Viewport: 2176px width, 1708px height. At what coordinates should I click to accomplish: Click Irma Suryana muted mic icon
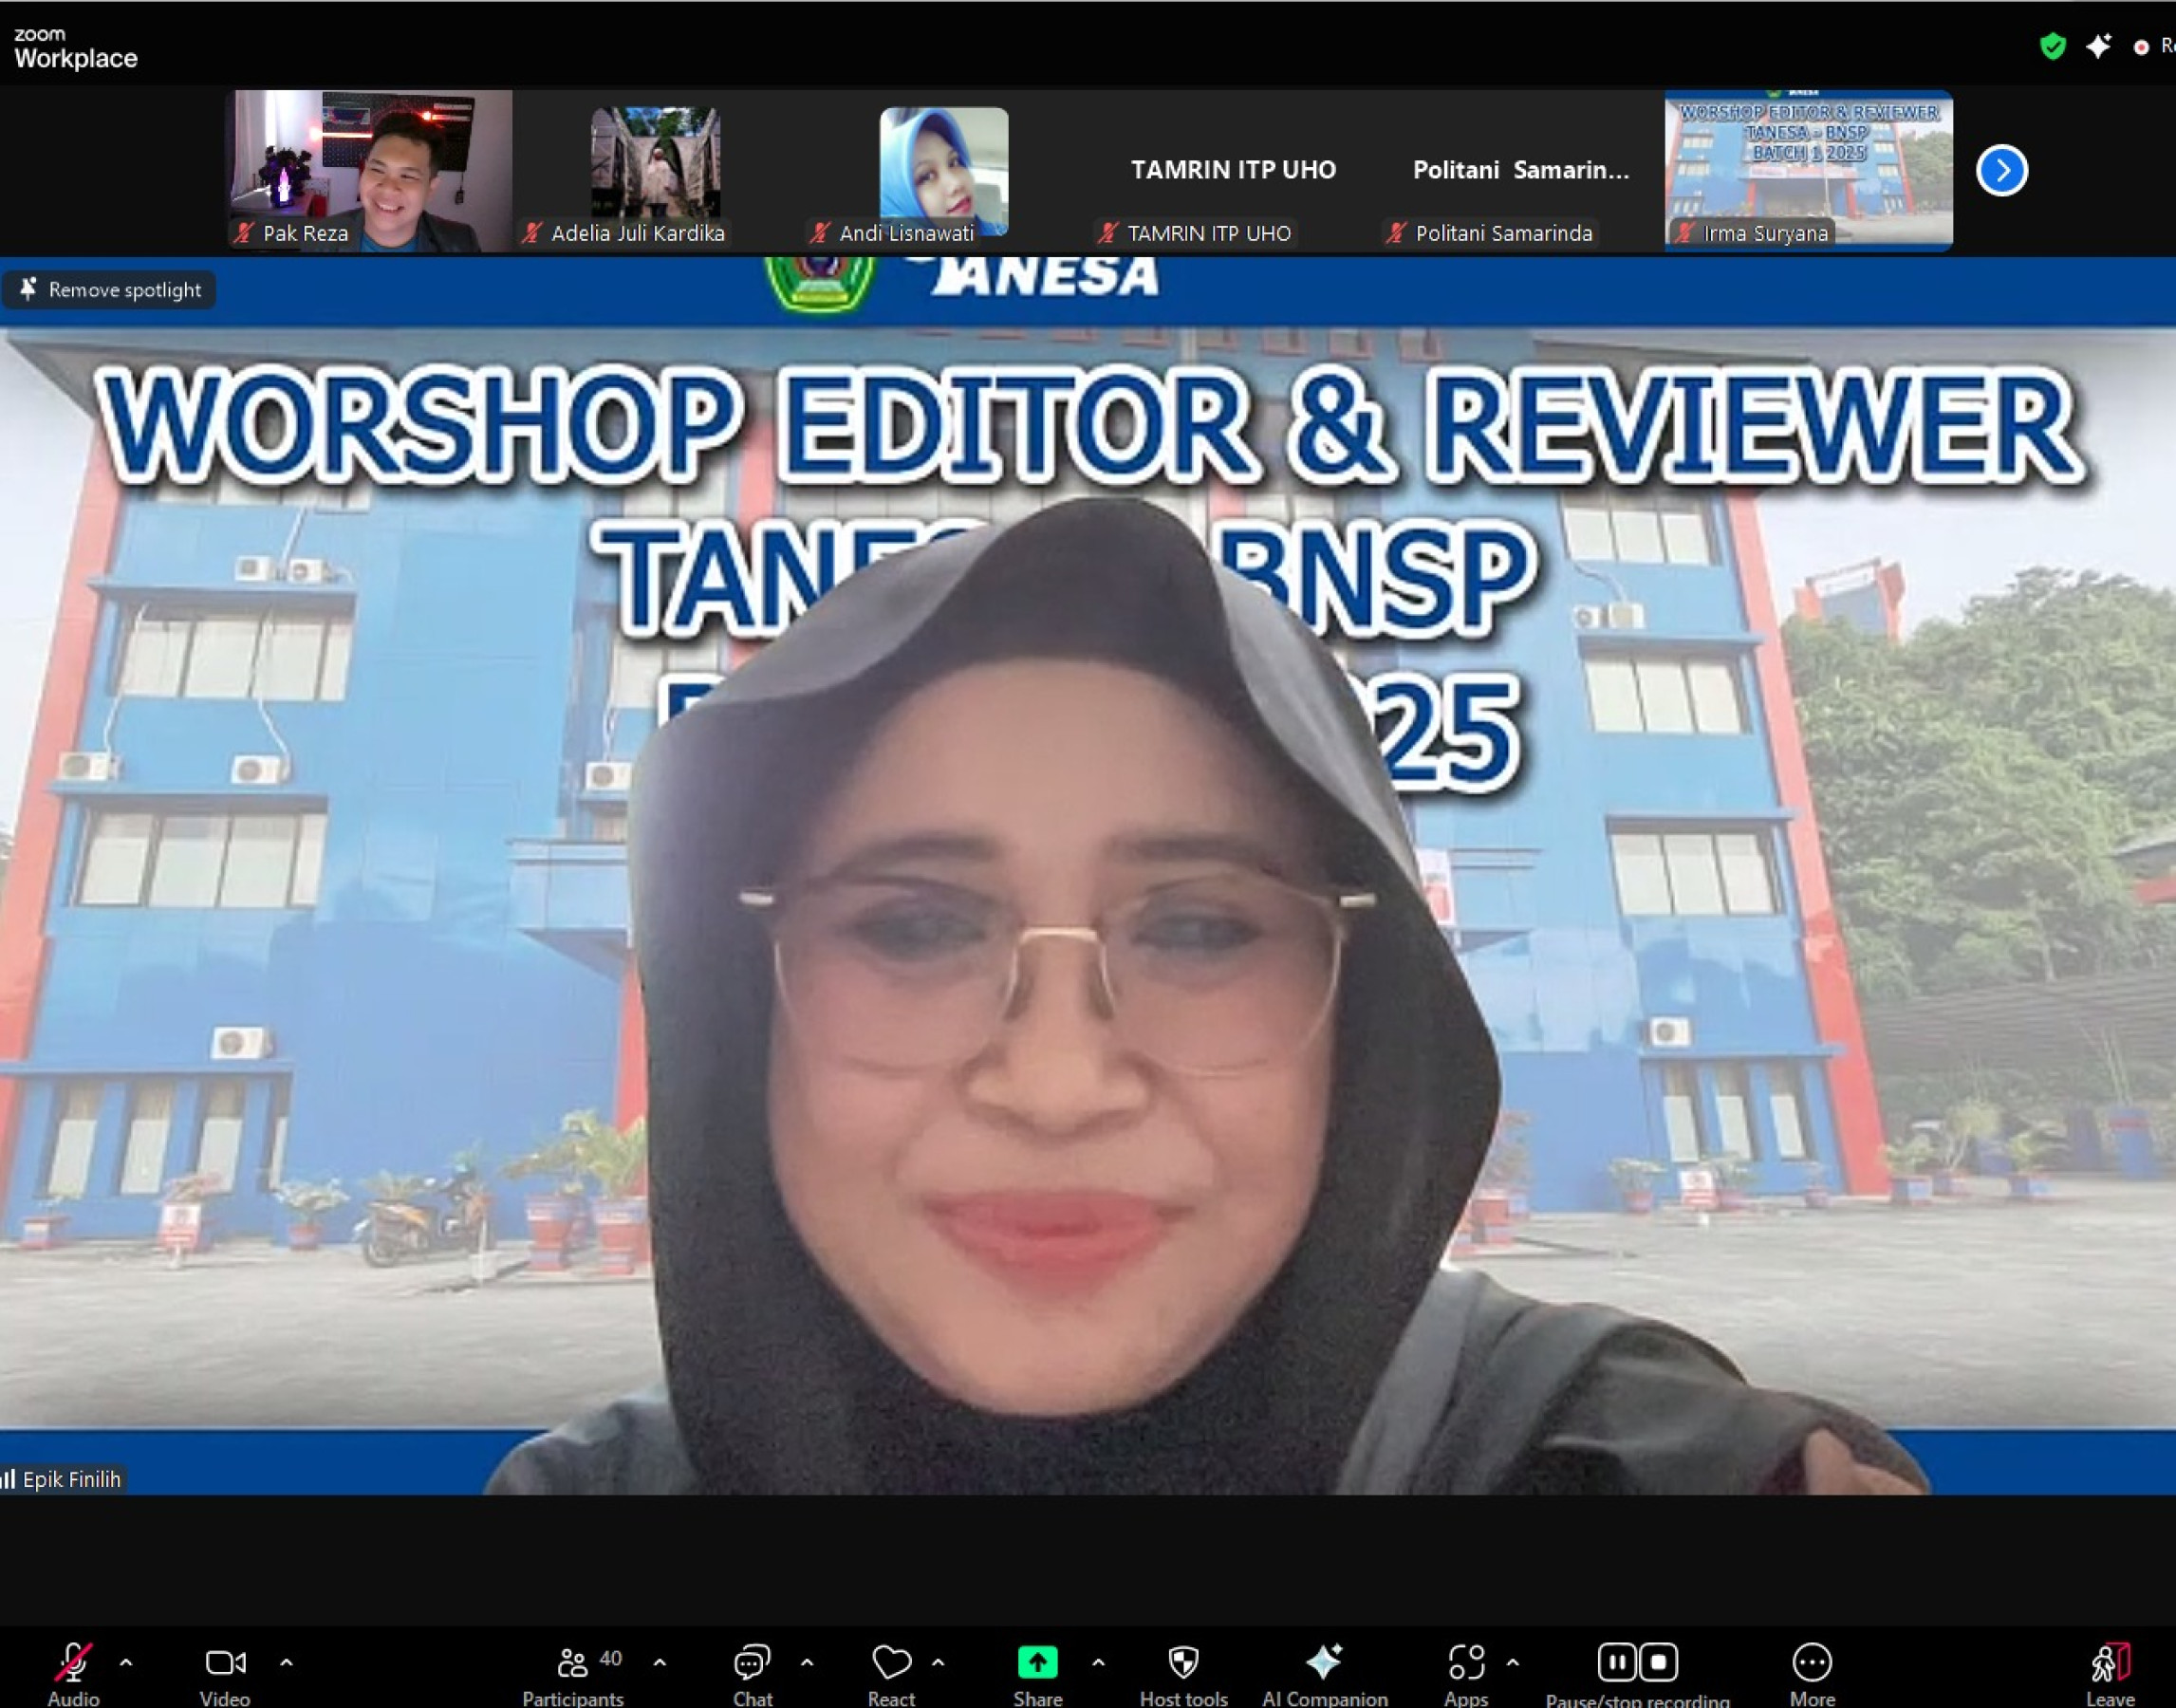(x=1684, y=233)
